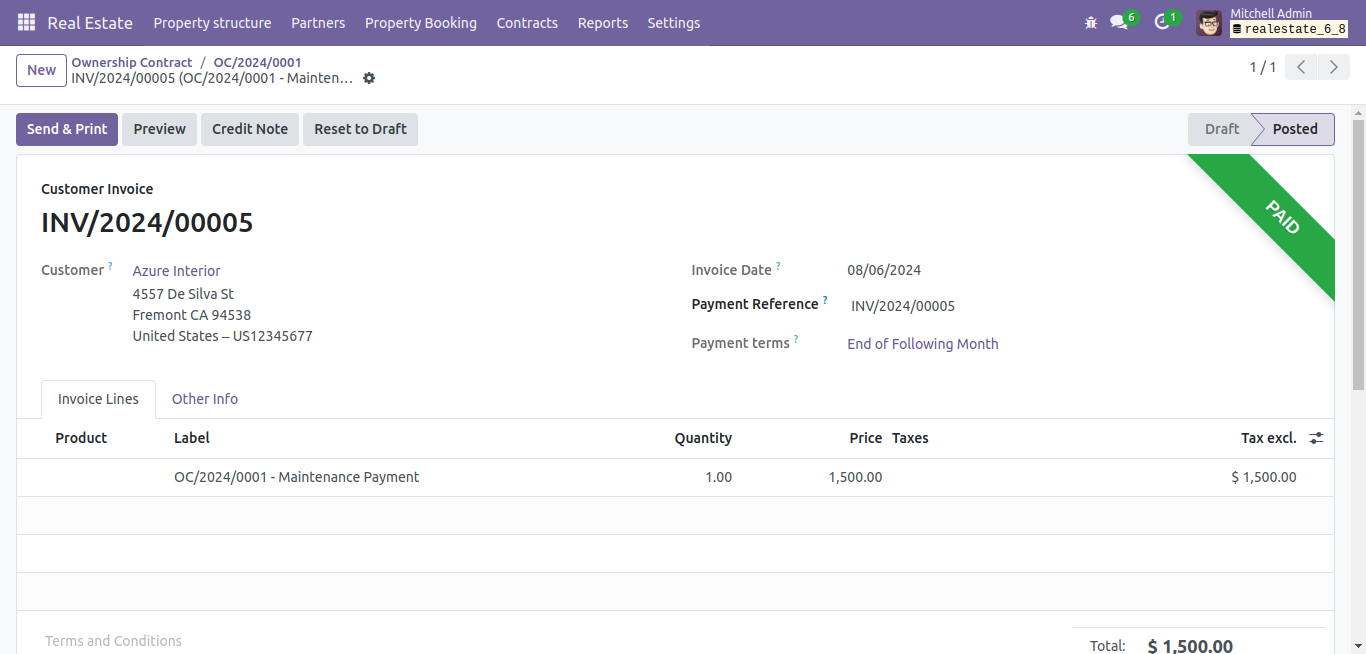Open Partners menu

click(318, 22)
